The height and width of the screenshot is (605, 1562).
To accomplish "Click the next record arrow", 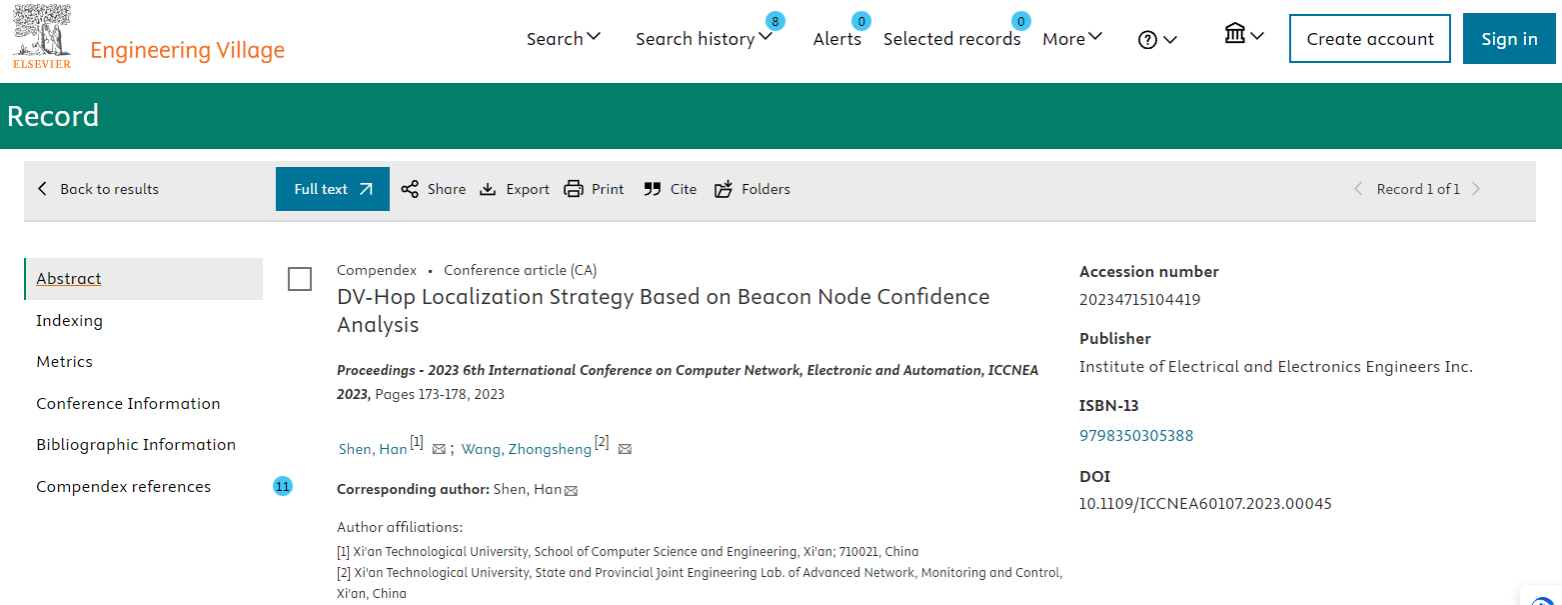I will tap(1477, 189).
